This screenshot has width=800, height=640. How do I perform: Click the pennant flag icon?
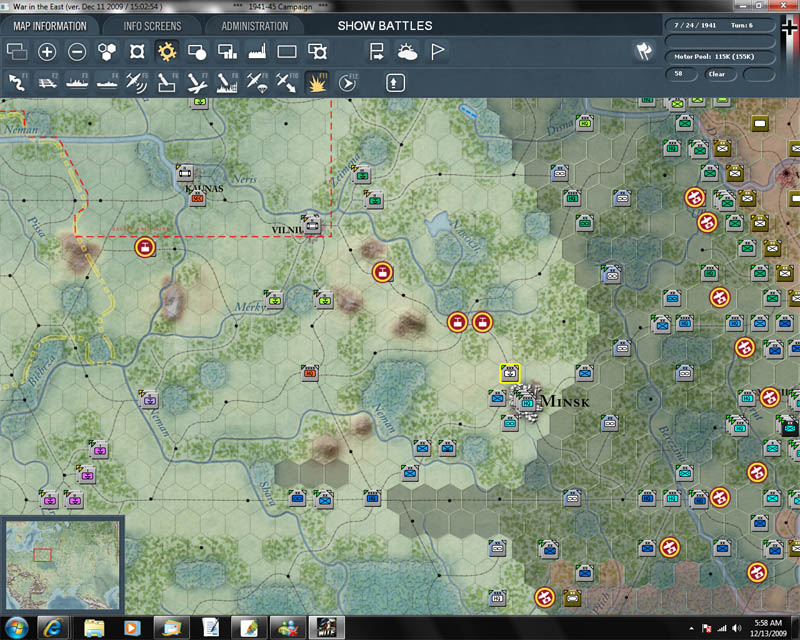437,52
